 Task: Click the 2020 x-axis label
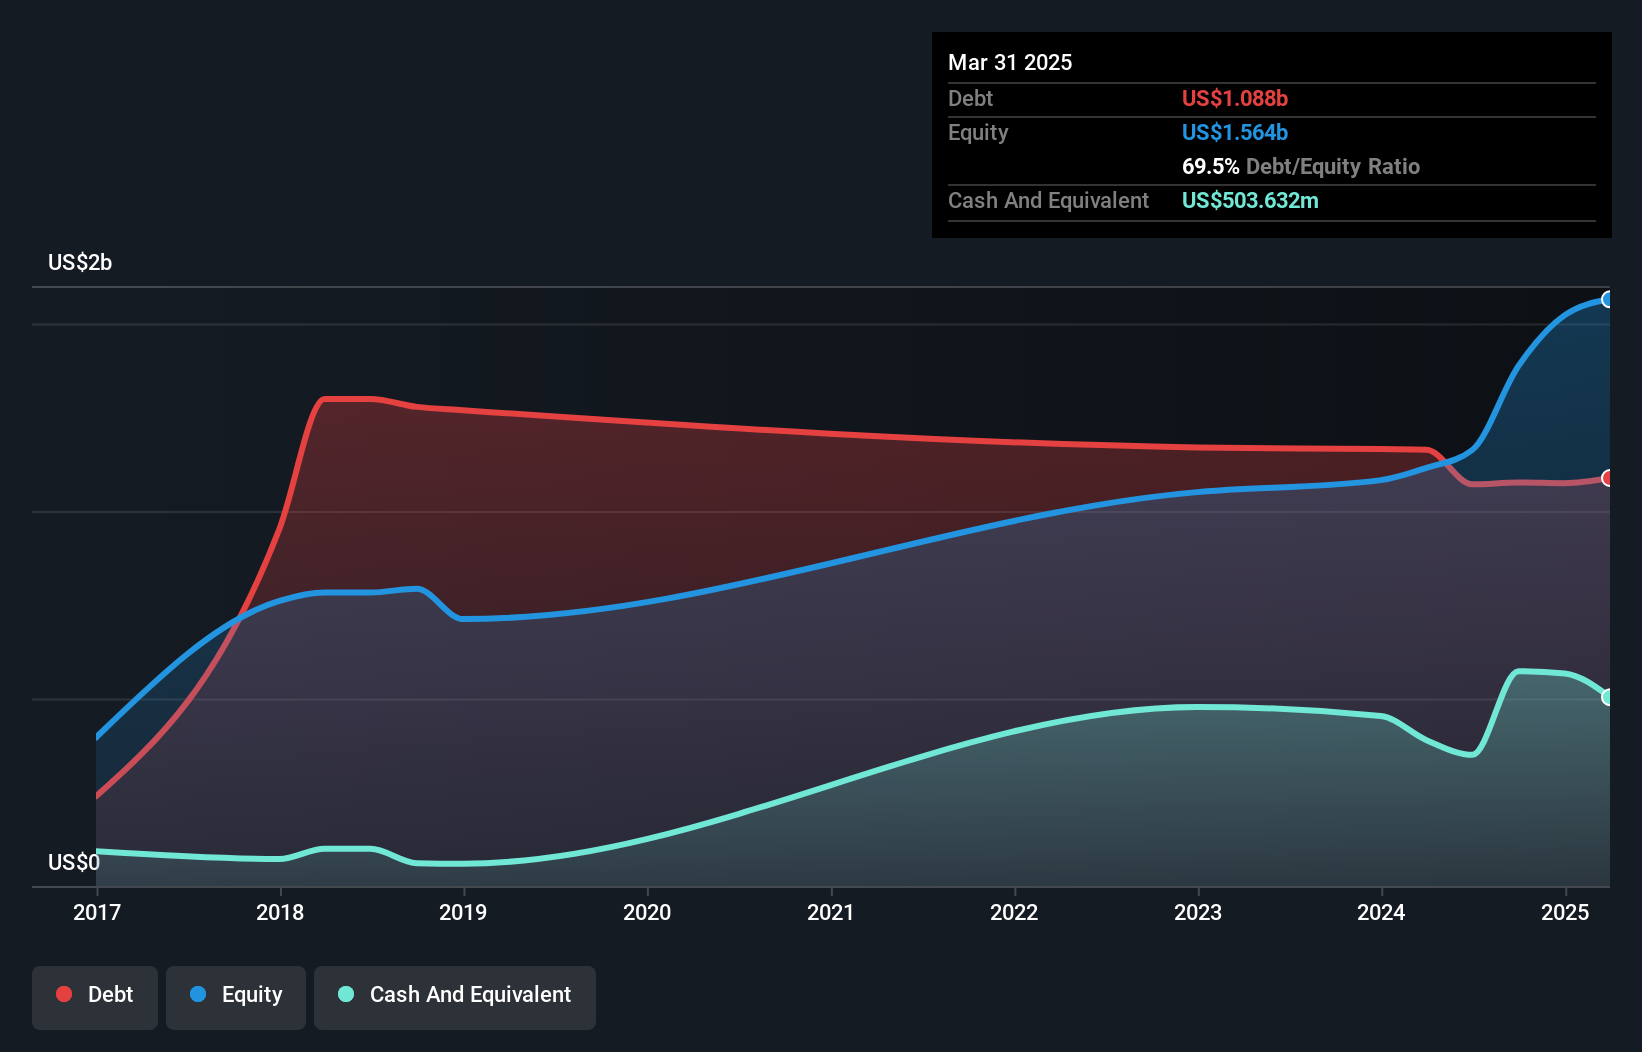coord(647,912)
